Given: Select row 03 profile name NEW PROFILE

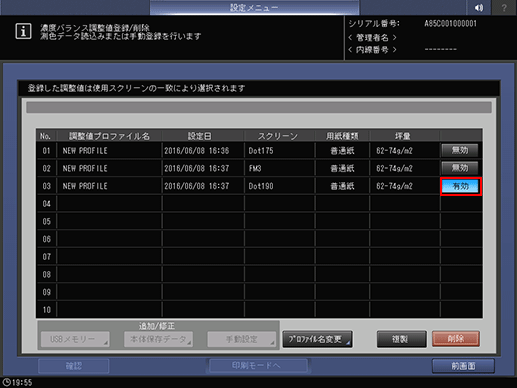Looking at the screenshot, I should [85, 186].
